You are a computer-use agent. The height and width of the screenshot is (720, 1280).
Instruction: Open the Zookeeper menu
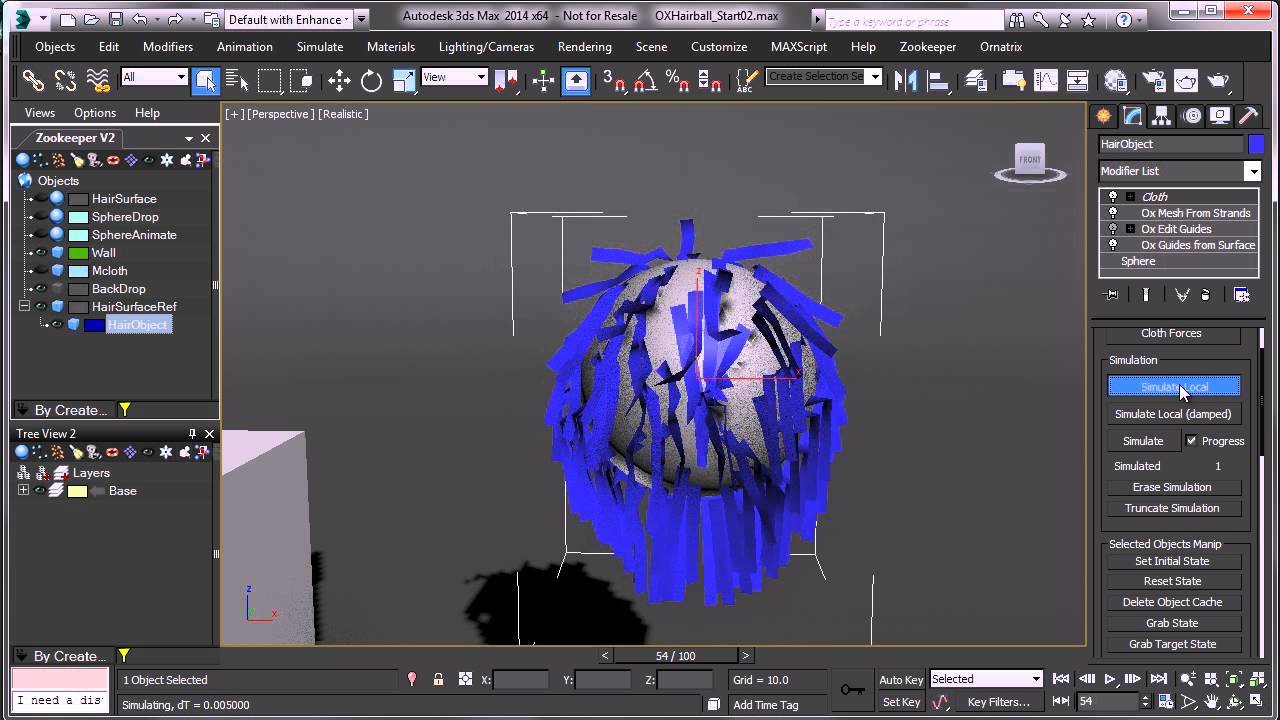tap(930, 47)
